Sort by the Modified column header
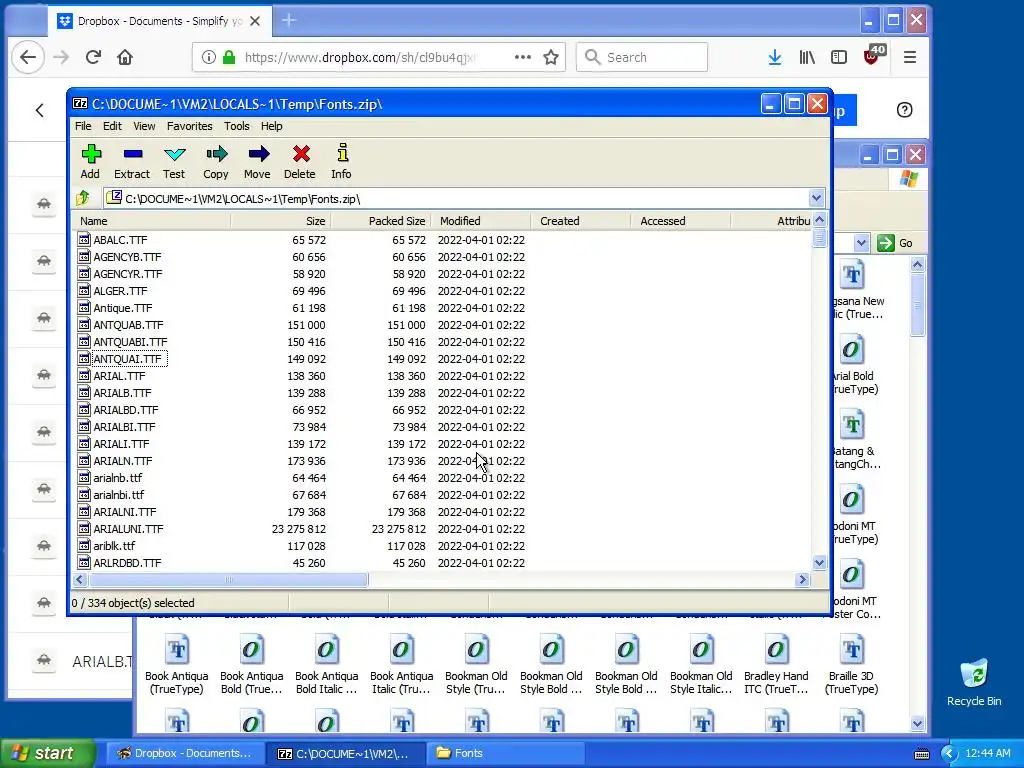This screenshot has width=1024, height=768. click(481, 221)
